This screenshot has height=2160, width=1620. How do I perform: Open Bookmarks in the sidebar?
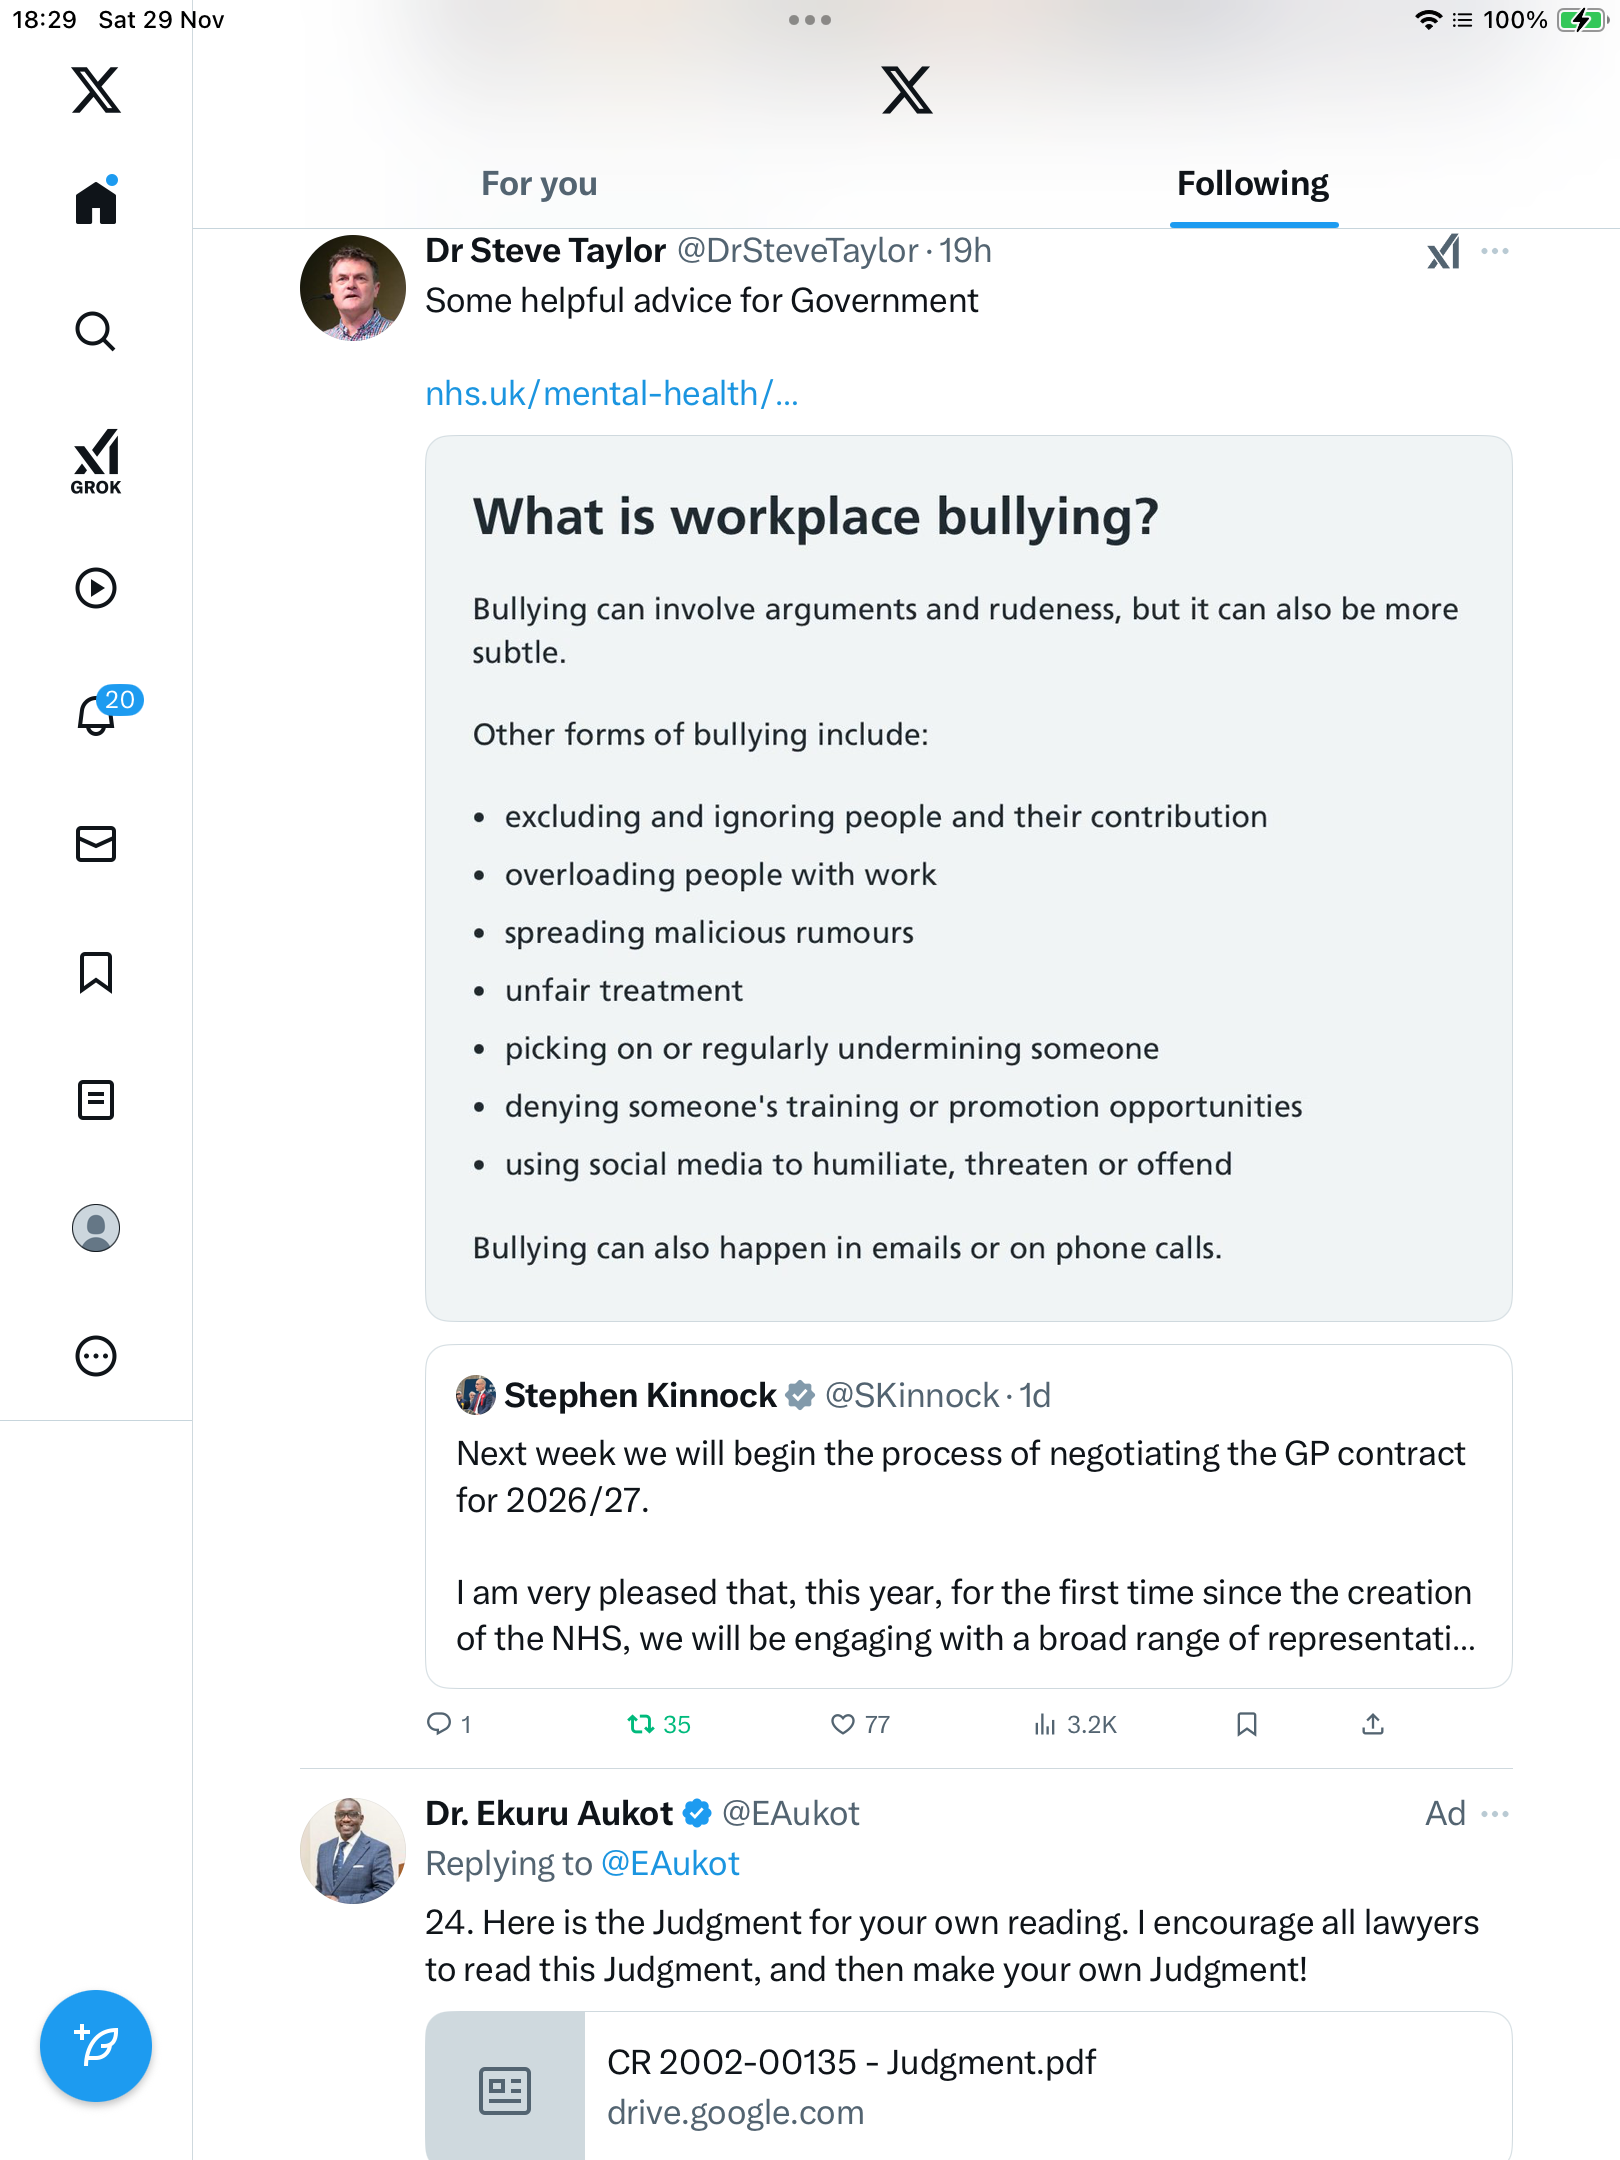[96, 972]
